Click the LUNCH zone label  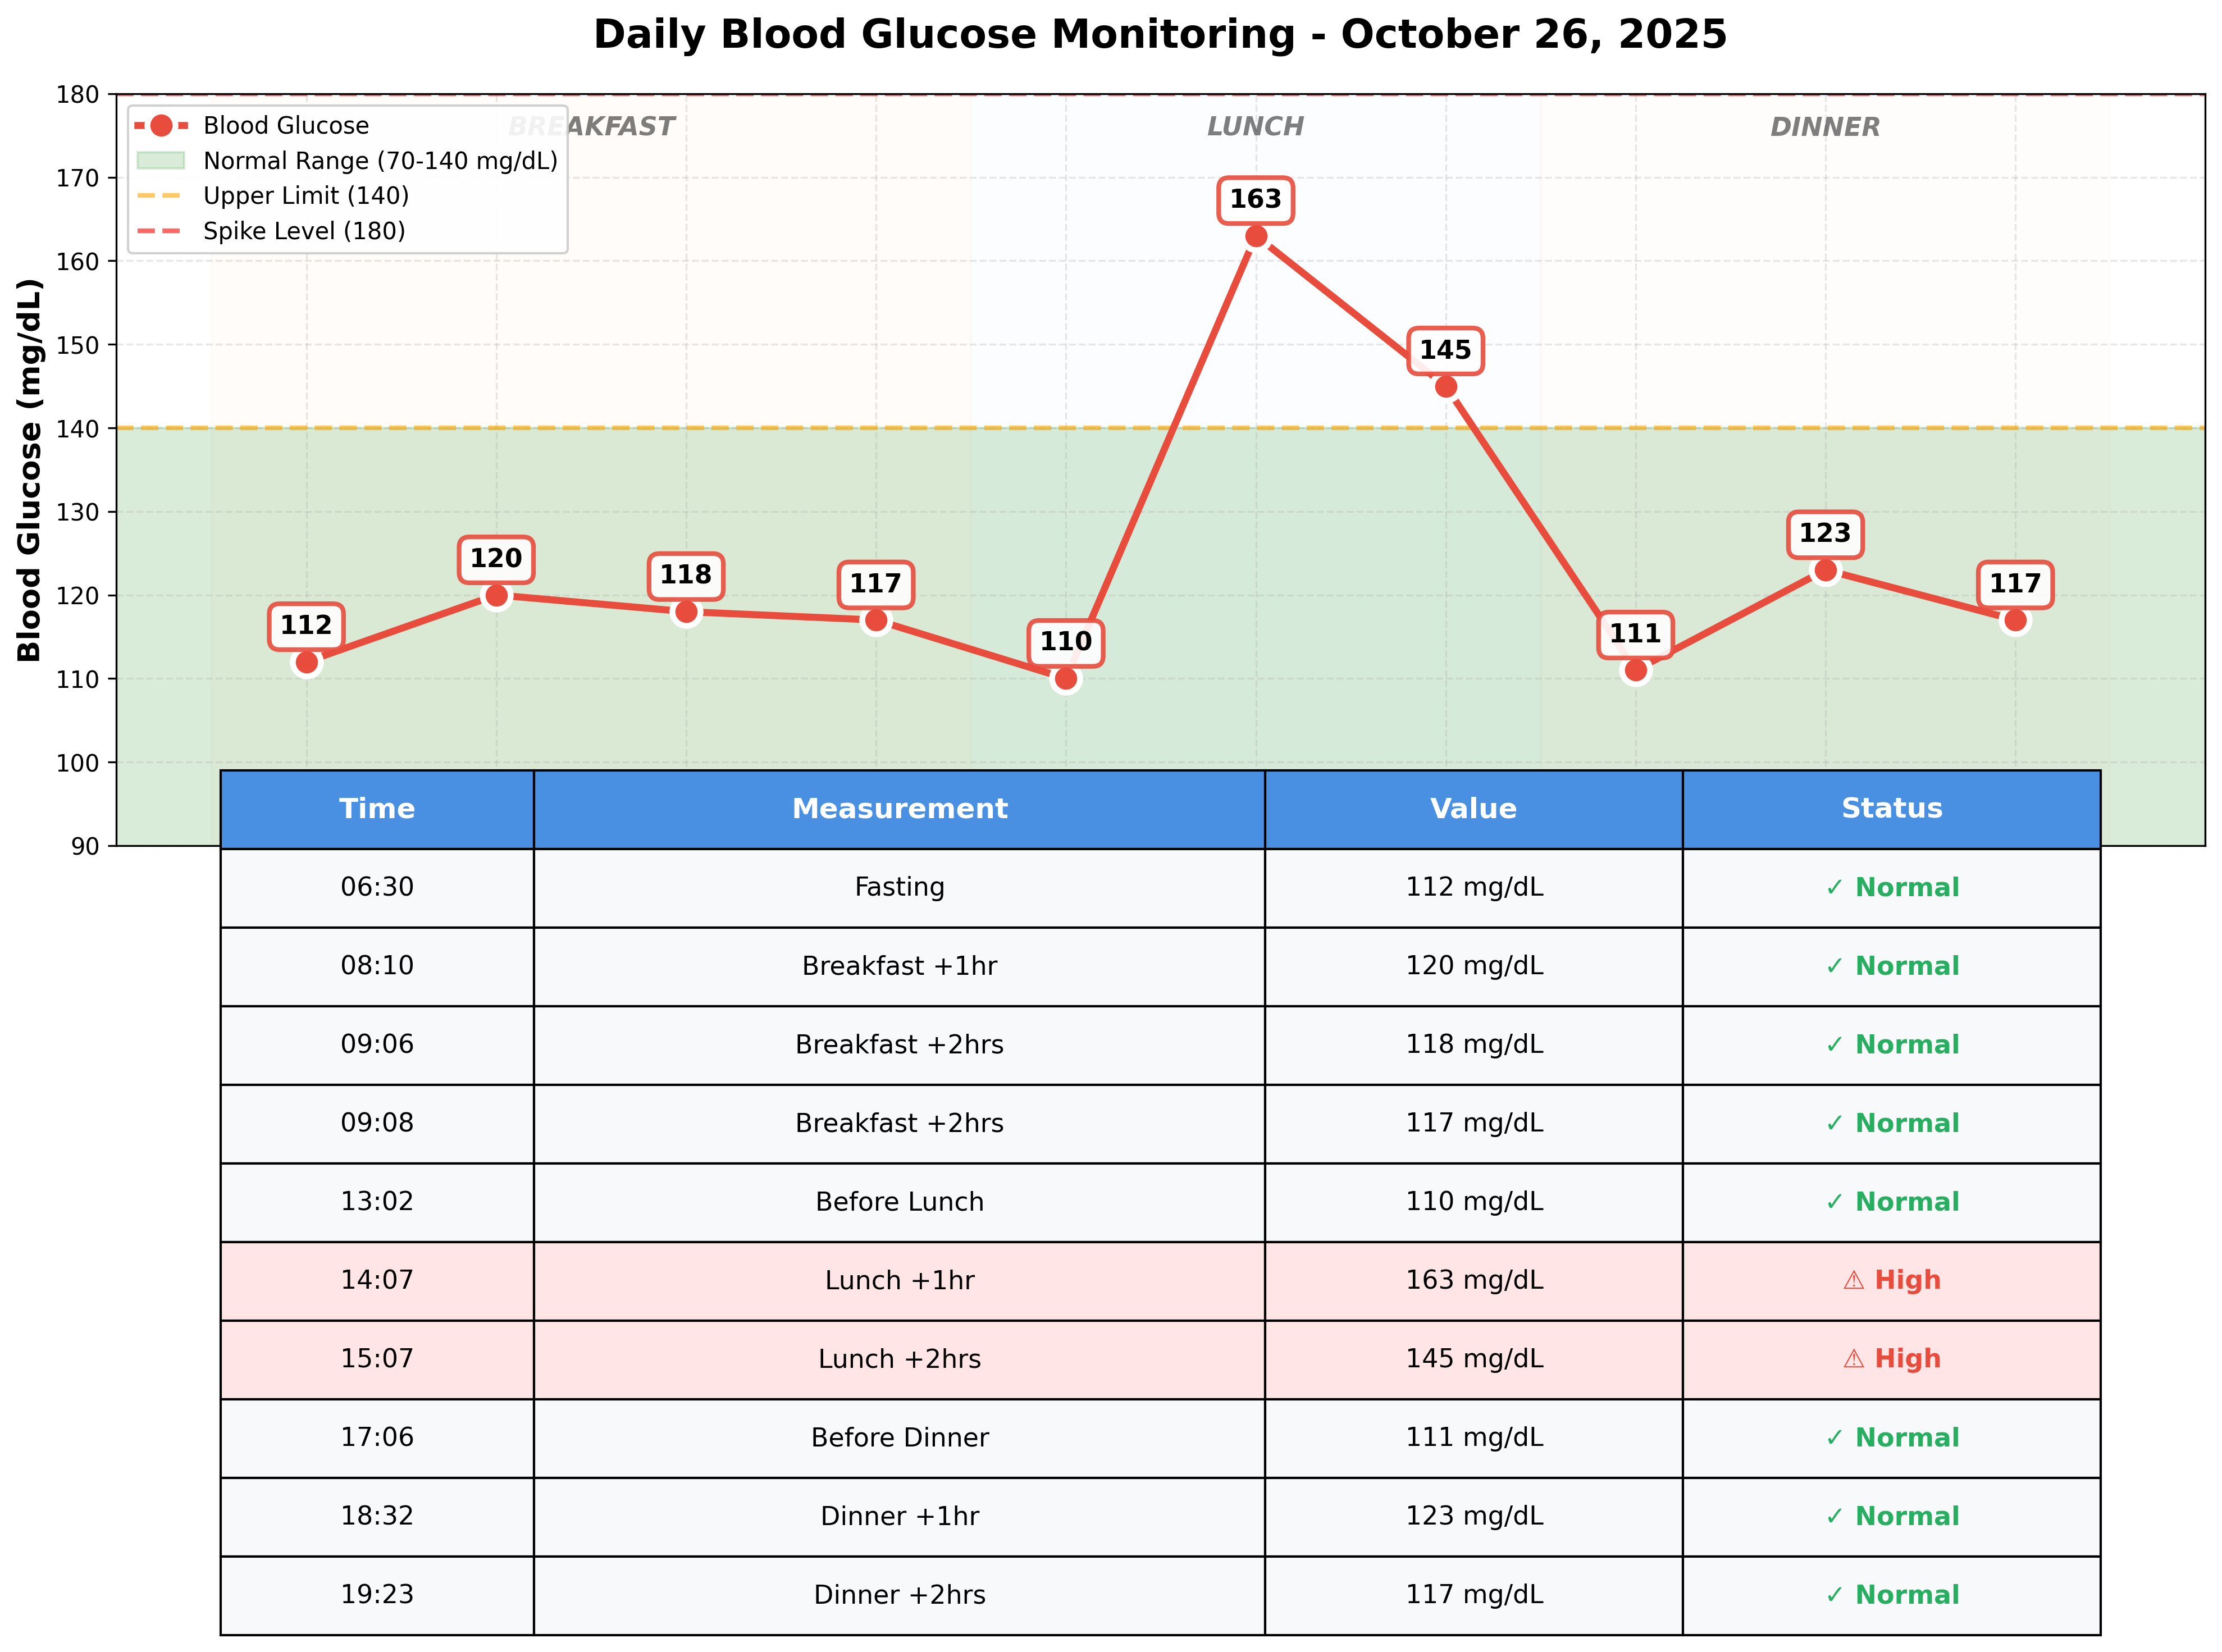pyautogui.click(x=1255, y=127)
